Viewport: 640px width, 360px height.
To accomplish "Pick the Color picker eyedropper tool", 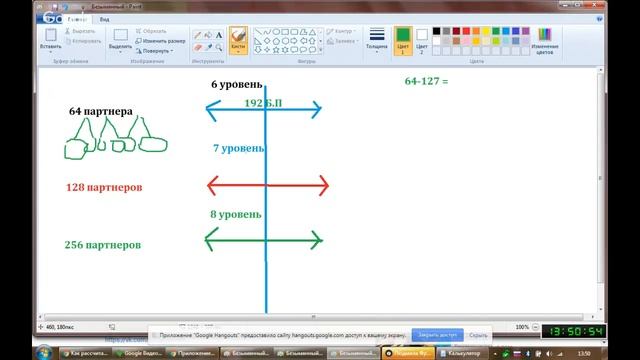I will [x=208, y=47].
